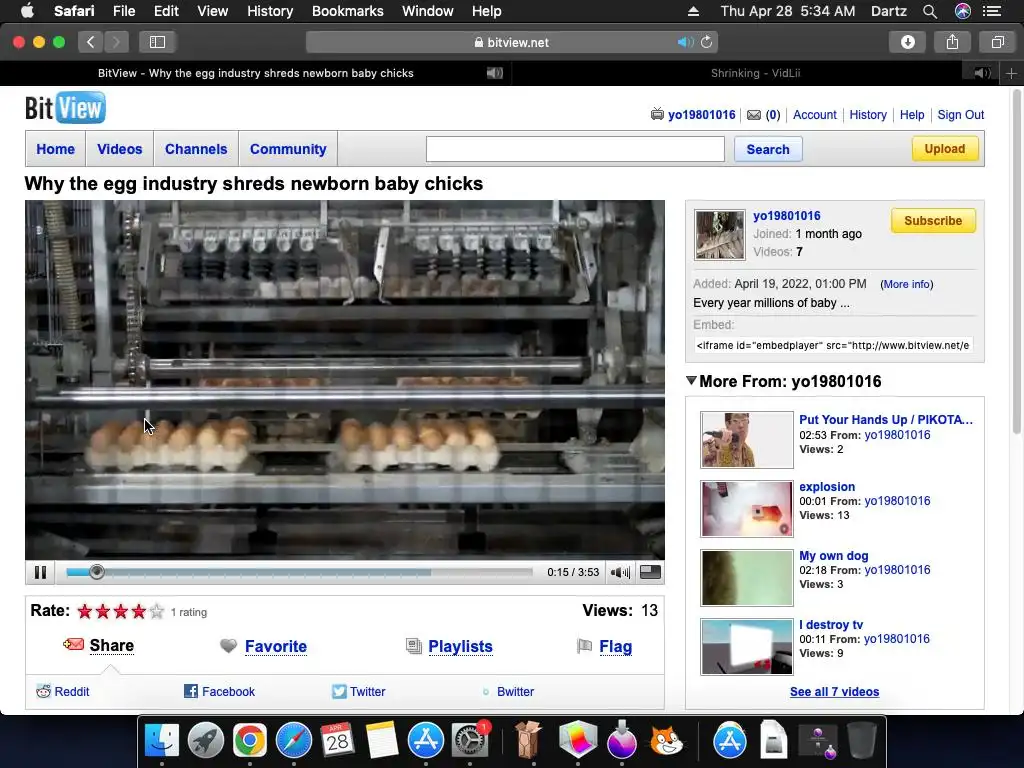Open the Share envelope icon

73,645
